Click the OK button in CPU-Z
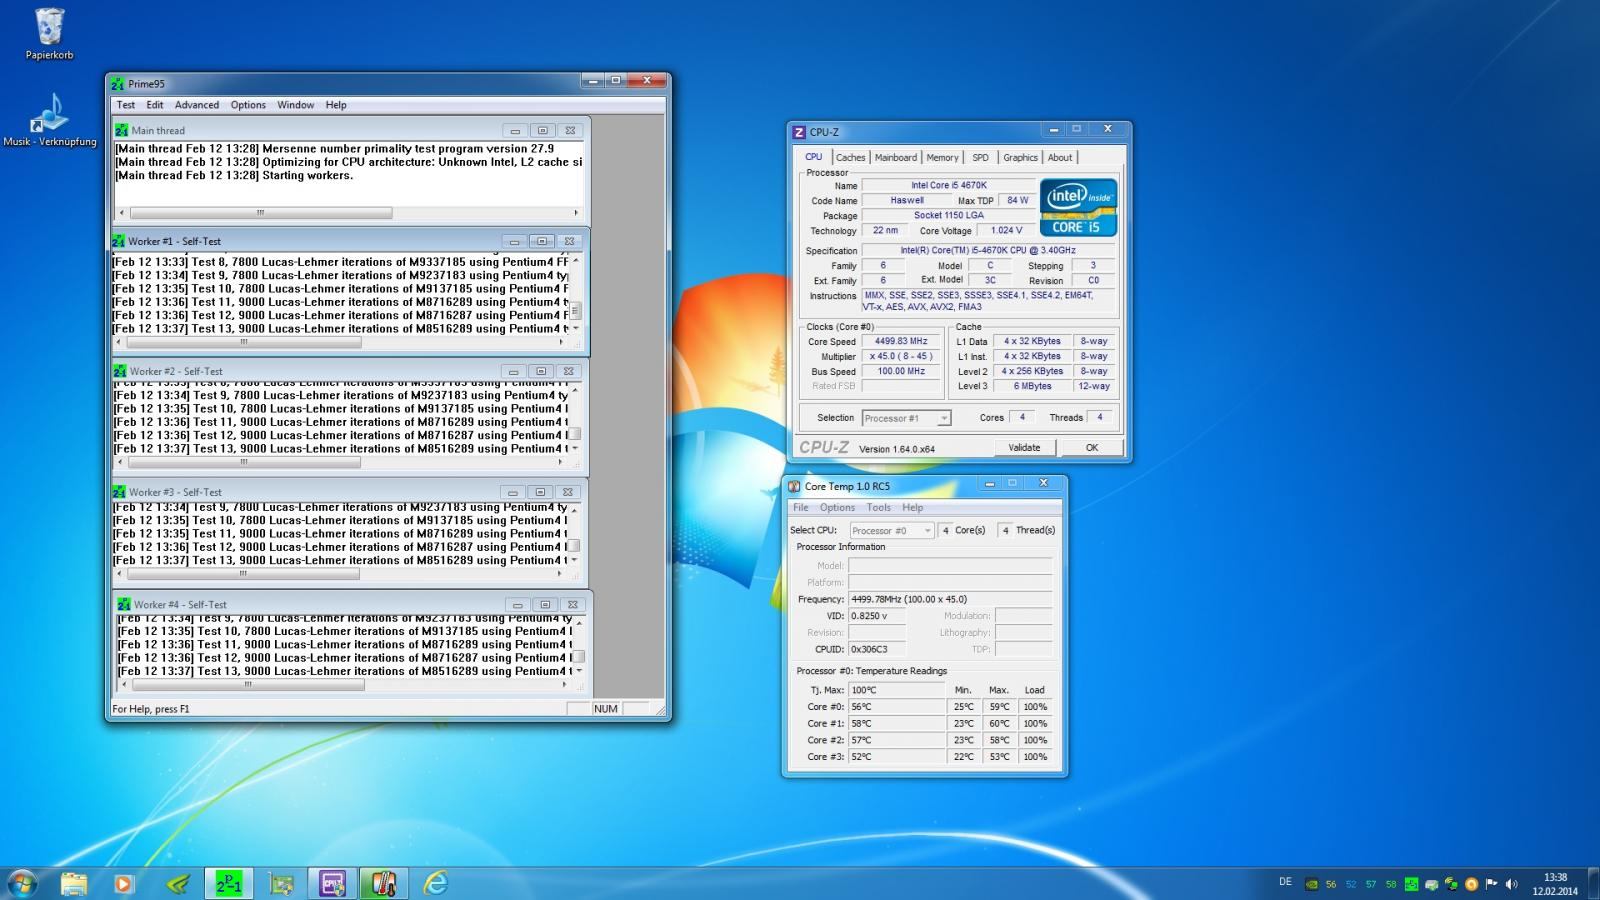Image resolution: width=1600 pixels, height=900 pixels. click(1091, 447)
